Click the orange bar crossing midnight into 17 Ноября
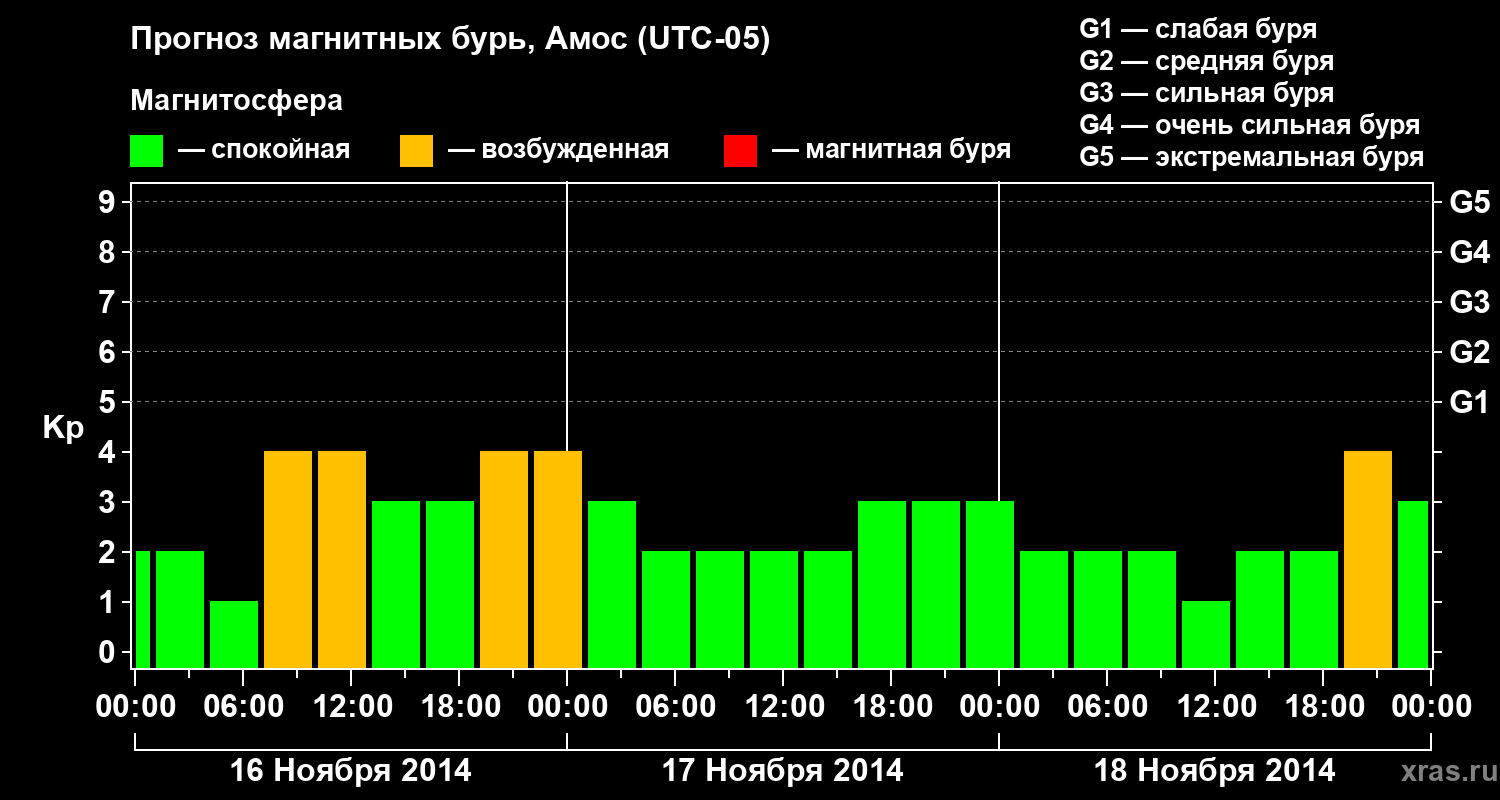The width and height of the screenshot is (1500, 800). tap(558, 559)
